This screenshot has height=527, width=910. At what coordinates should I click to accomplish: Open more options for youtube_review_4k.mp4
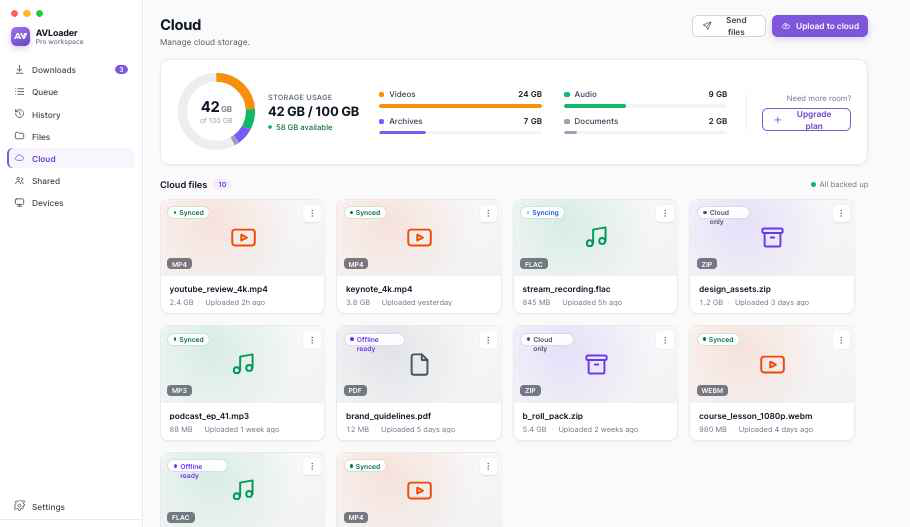point(312,214)
